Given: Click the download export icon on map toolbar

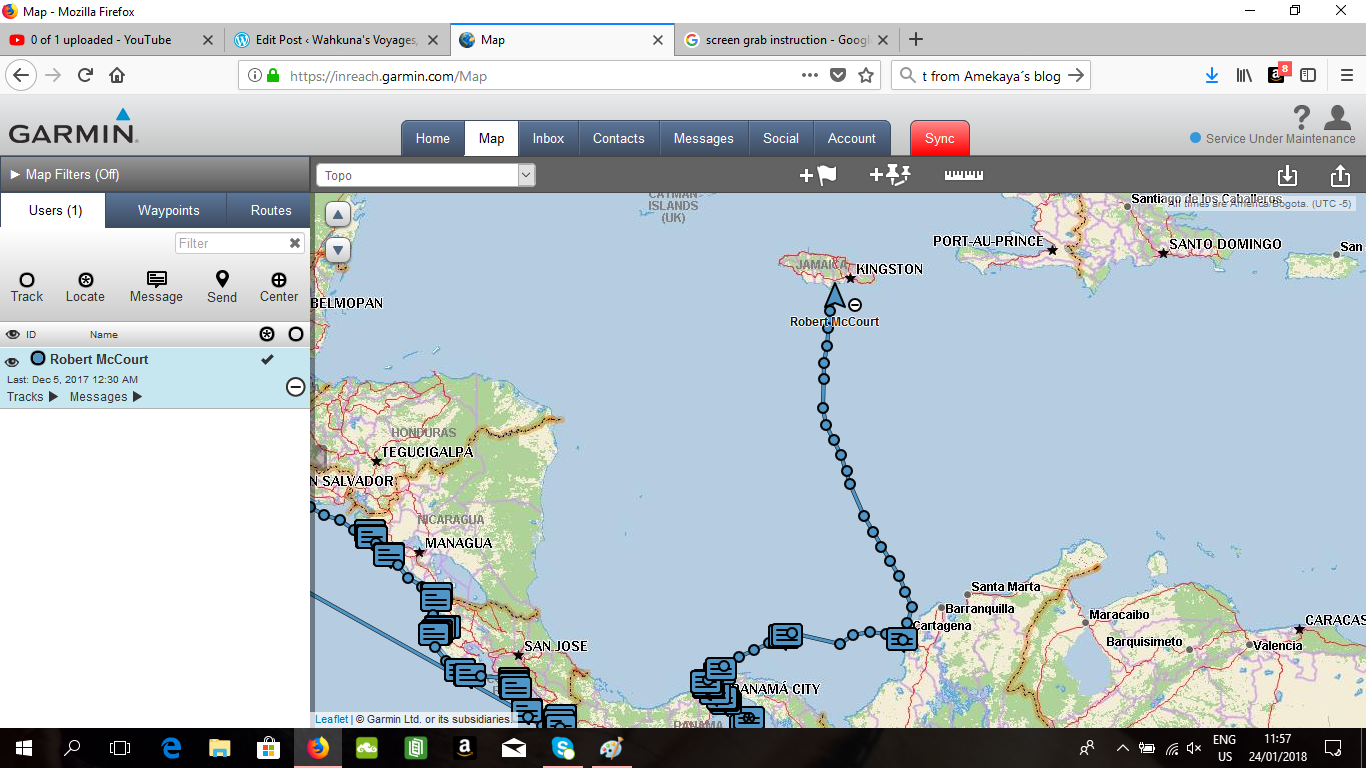Looking at the screenshot, I should click(1287, 175).
